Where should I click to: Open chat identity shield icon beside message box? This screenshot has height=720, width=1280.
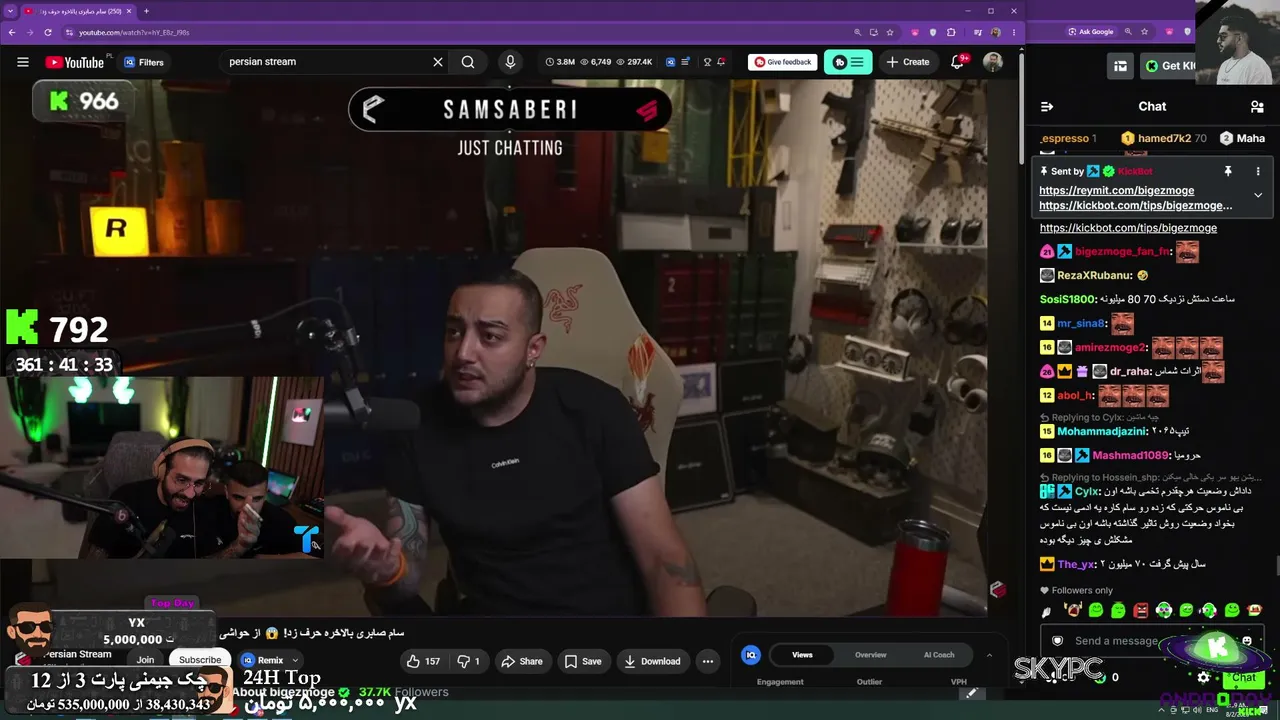coord(1057,641)
